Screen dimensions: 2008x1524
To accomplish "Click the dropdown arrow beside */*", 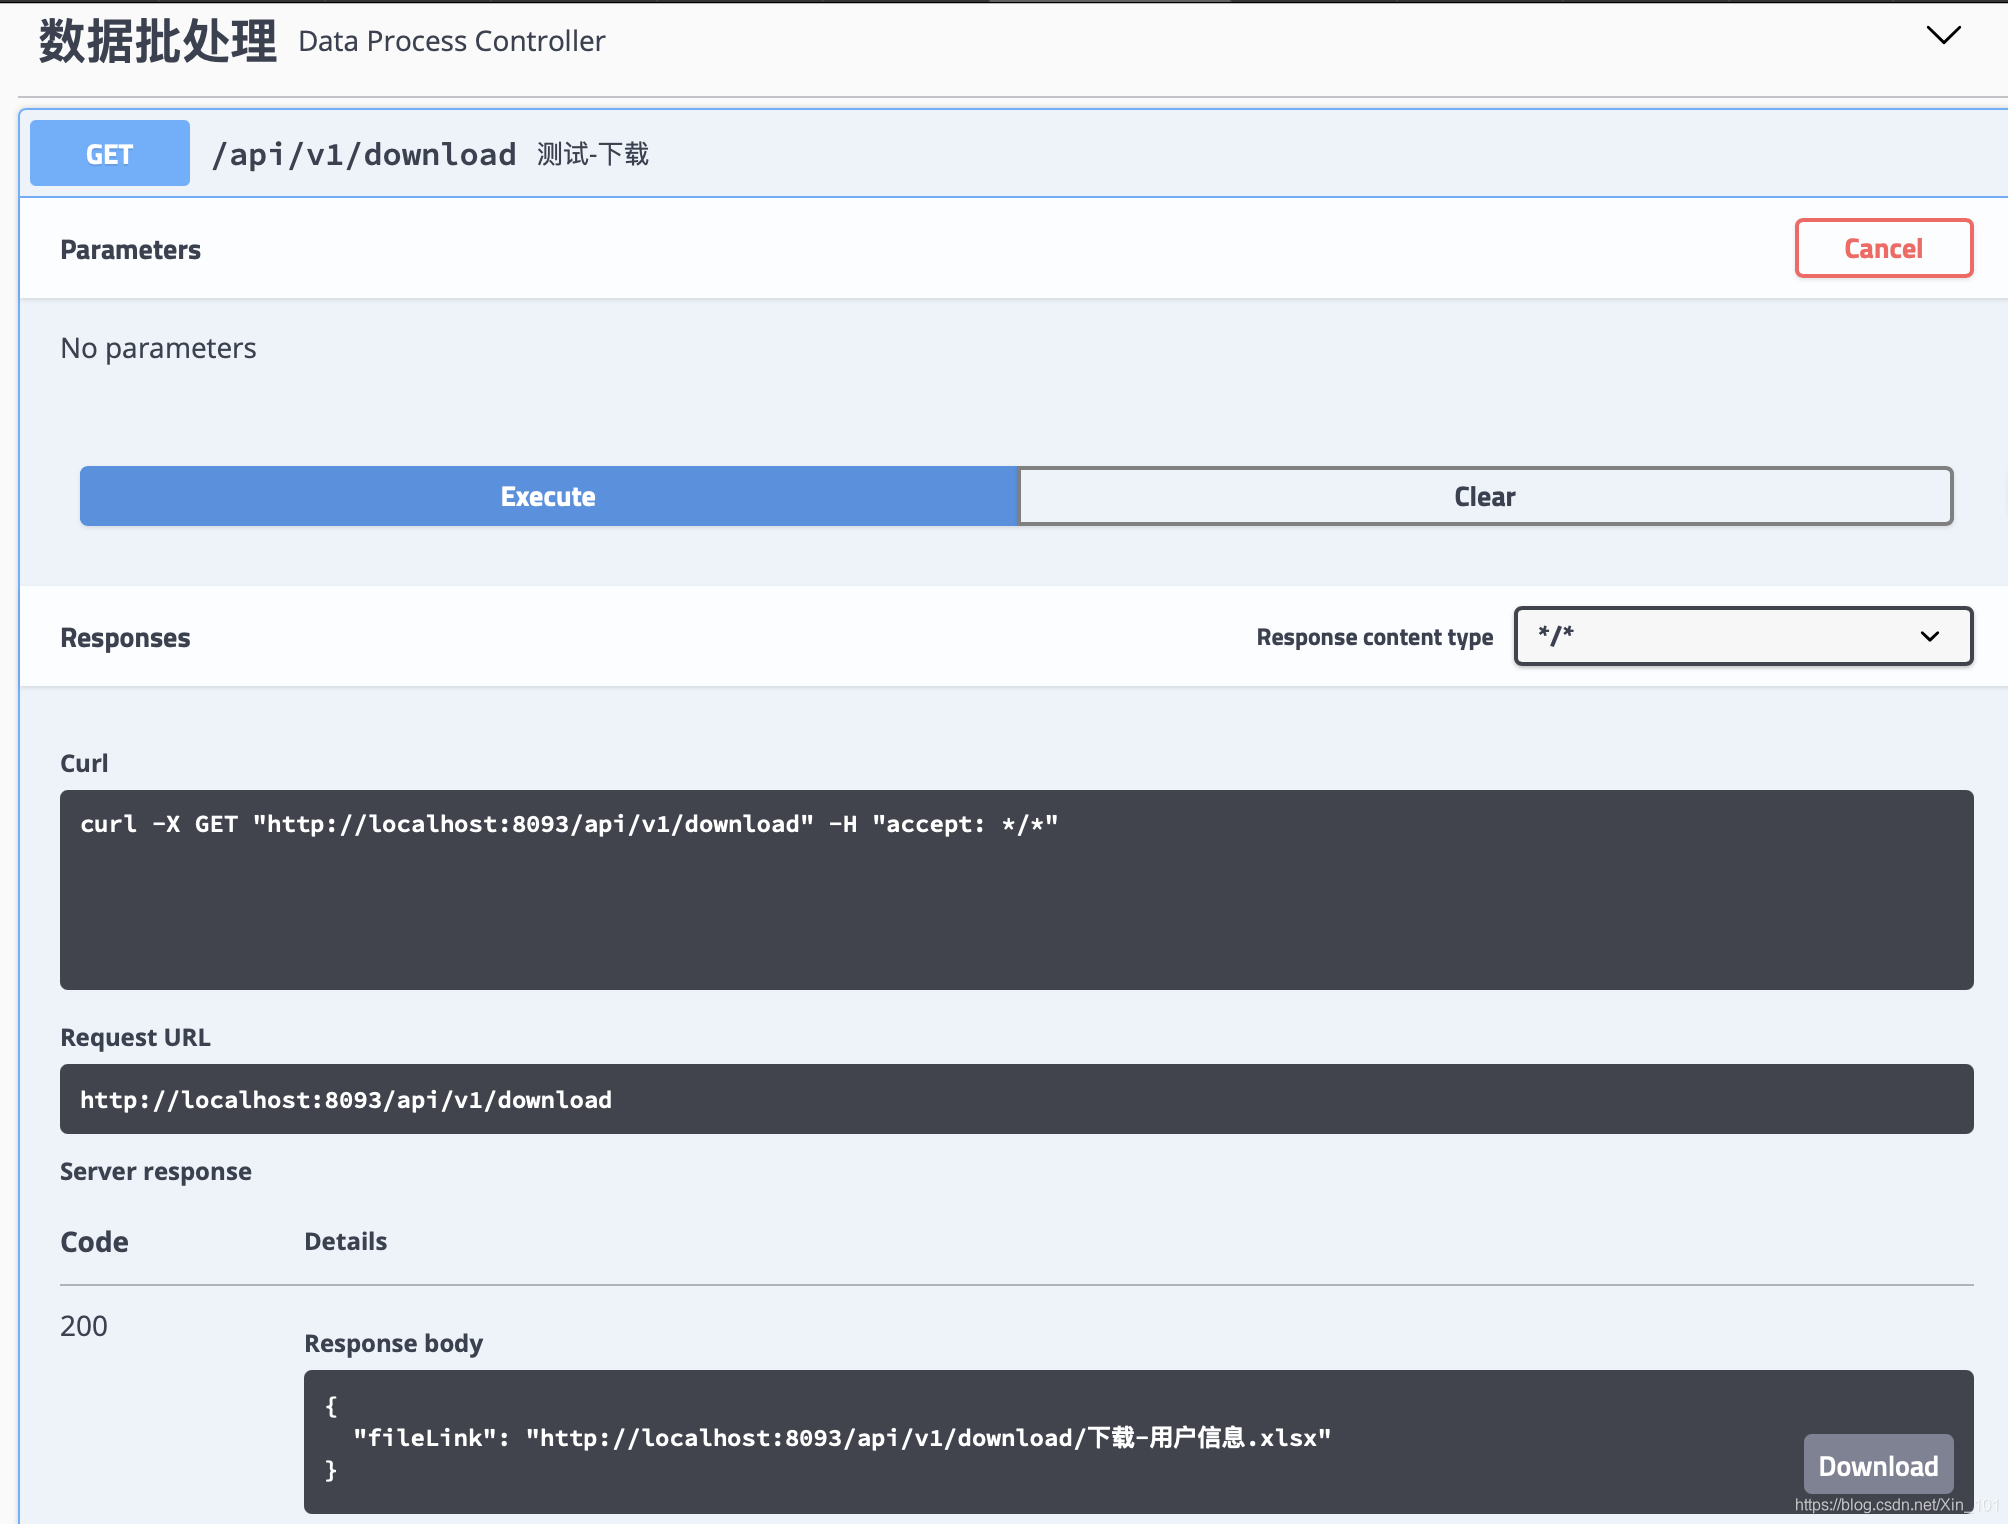I will (x=1929, y=637).
